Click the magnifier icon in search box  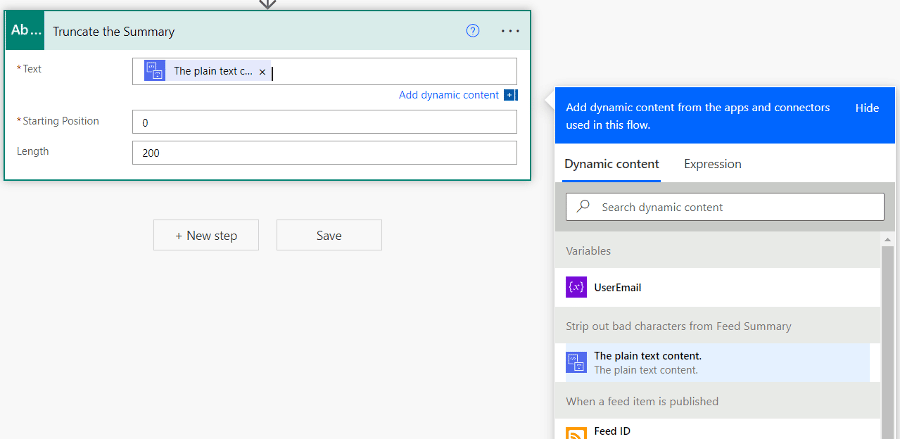point(583,207)
